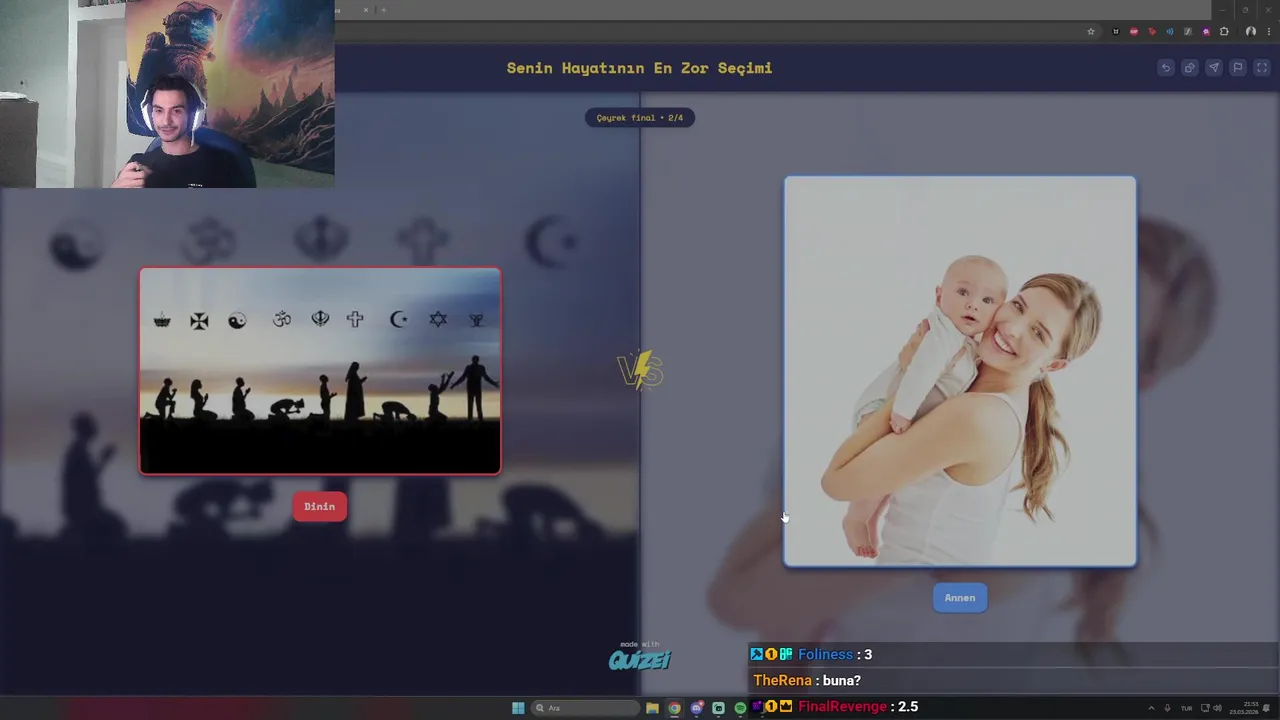
Task: Click the shuffle/copy squares icon in header
Action: 1190,68
